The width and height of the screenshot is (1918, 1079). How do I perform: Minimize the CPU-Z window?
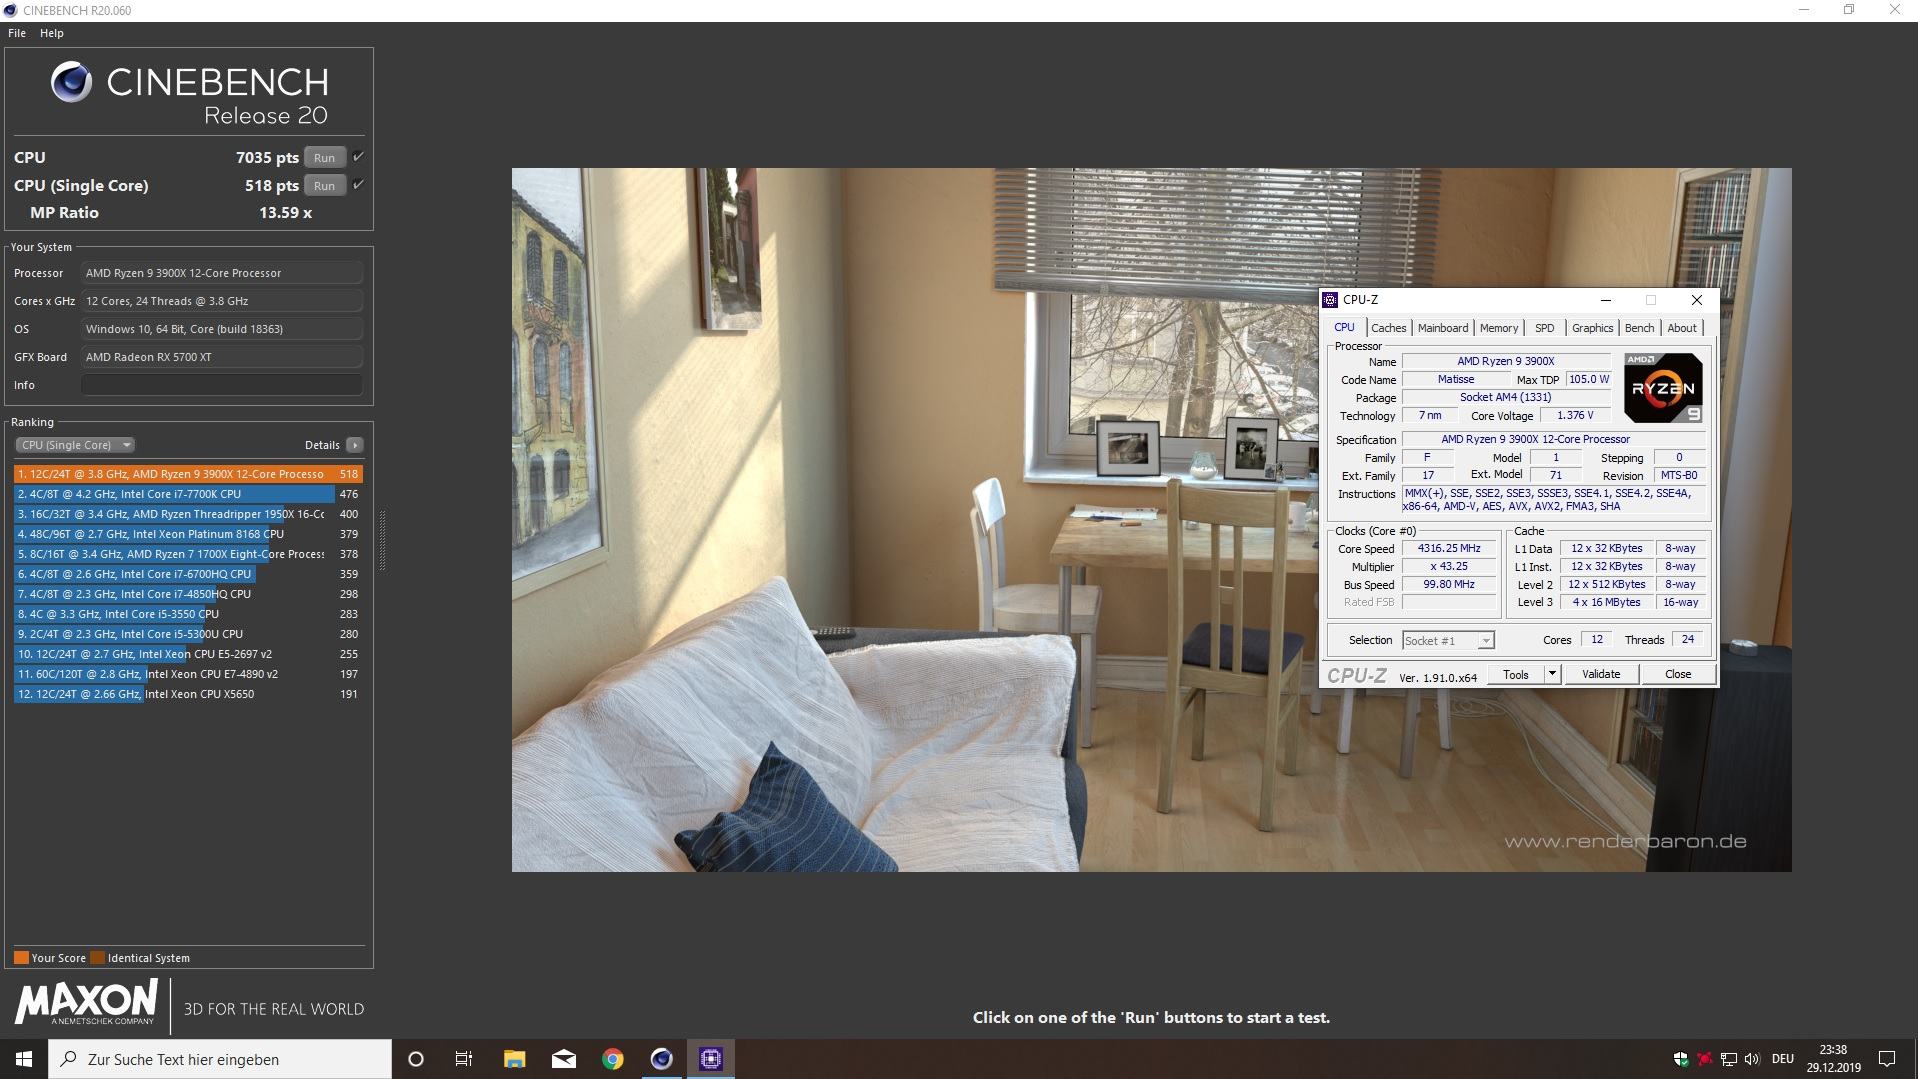[x=1605, y=300]
